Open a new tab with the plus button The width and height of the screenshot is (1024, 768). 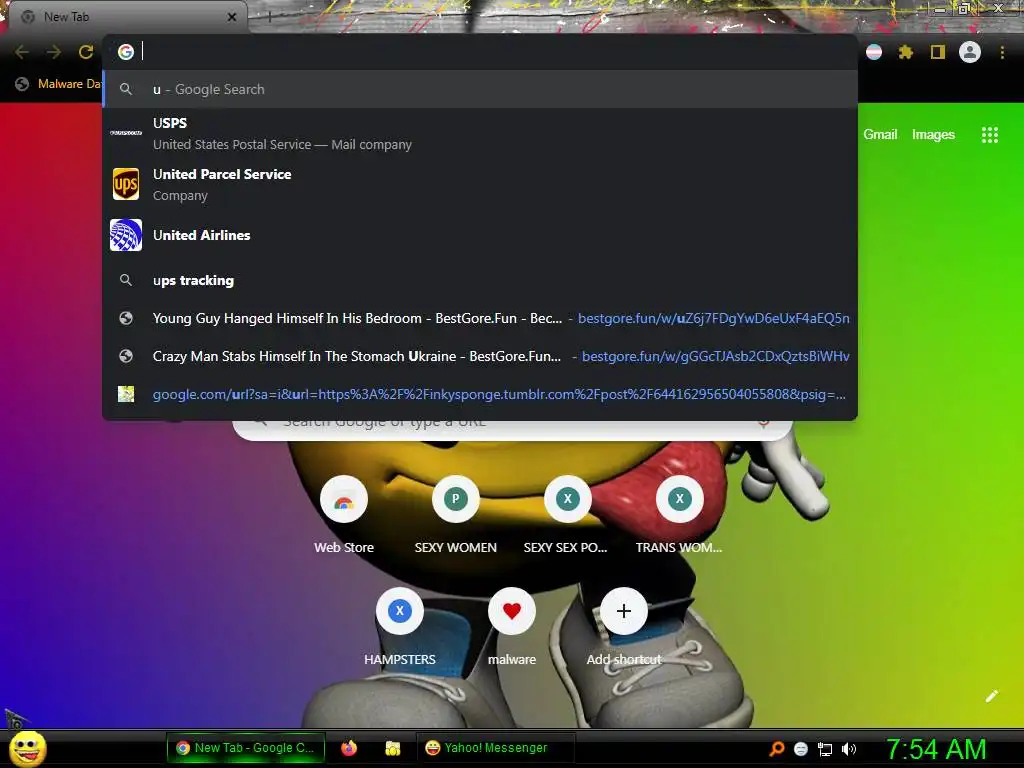click(269, 17)
